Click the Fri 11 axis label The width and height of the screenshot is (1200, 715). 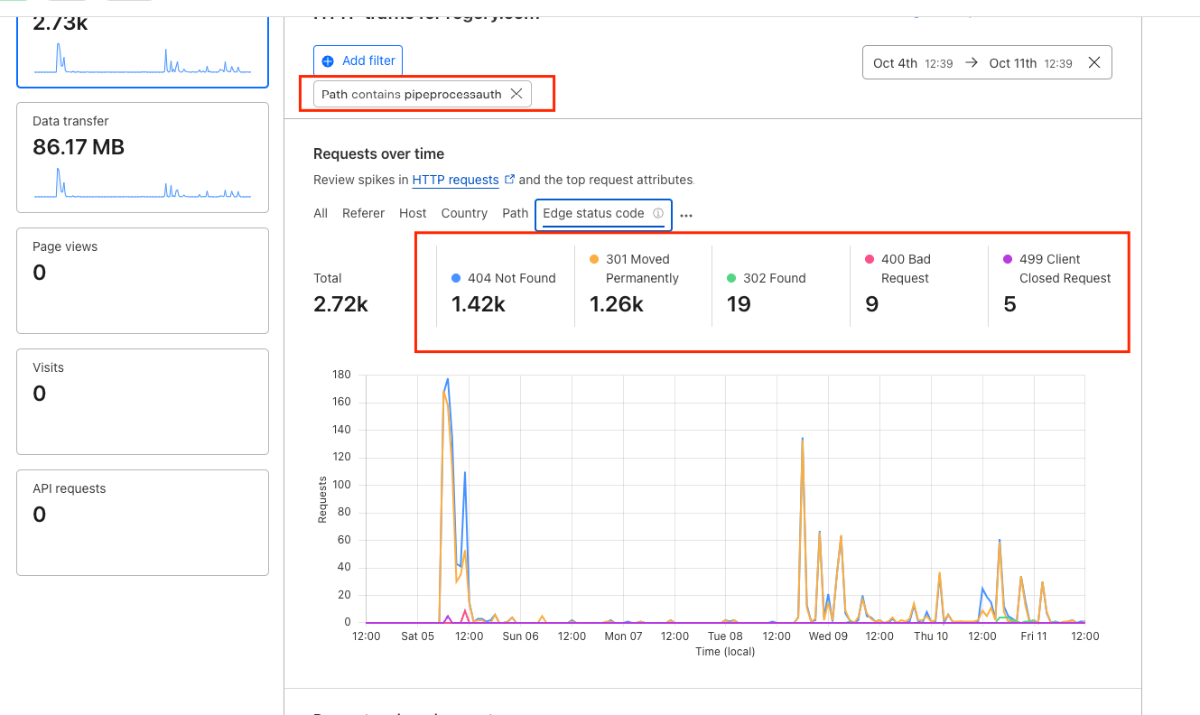point(1034,636)
